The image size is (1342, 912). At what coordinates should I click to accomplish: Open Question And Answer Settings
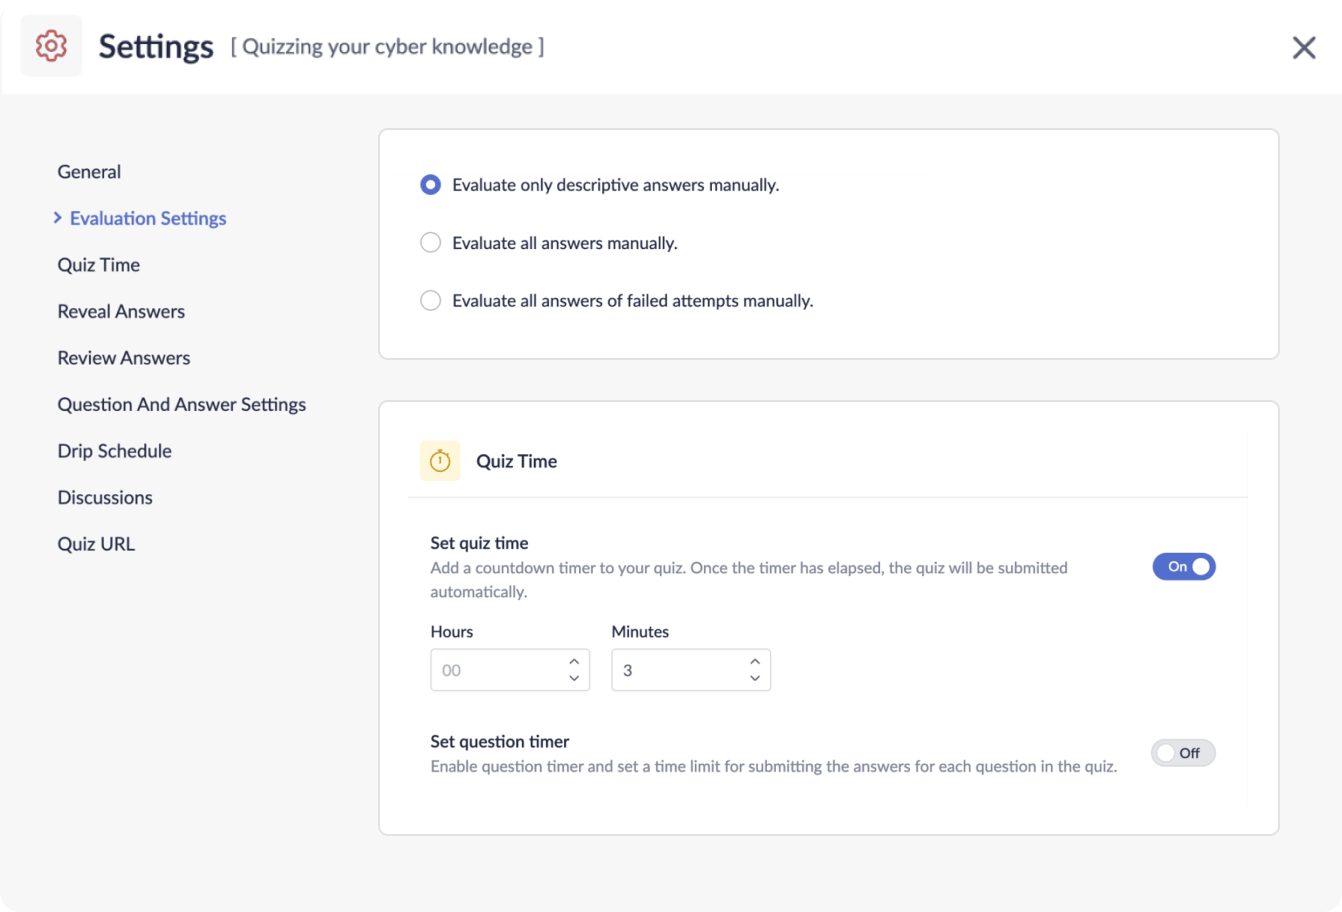point(181,404)
